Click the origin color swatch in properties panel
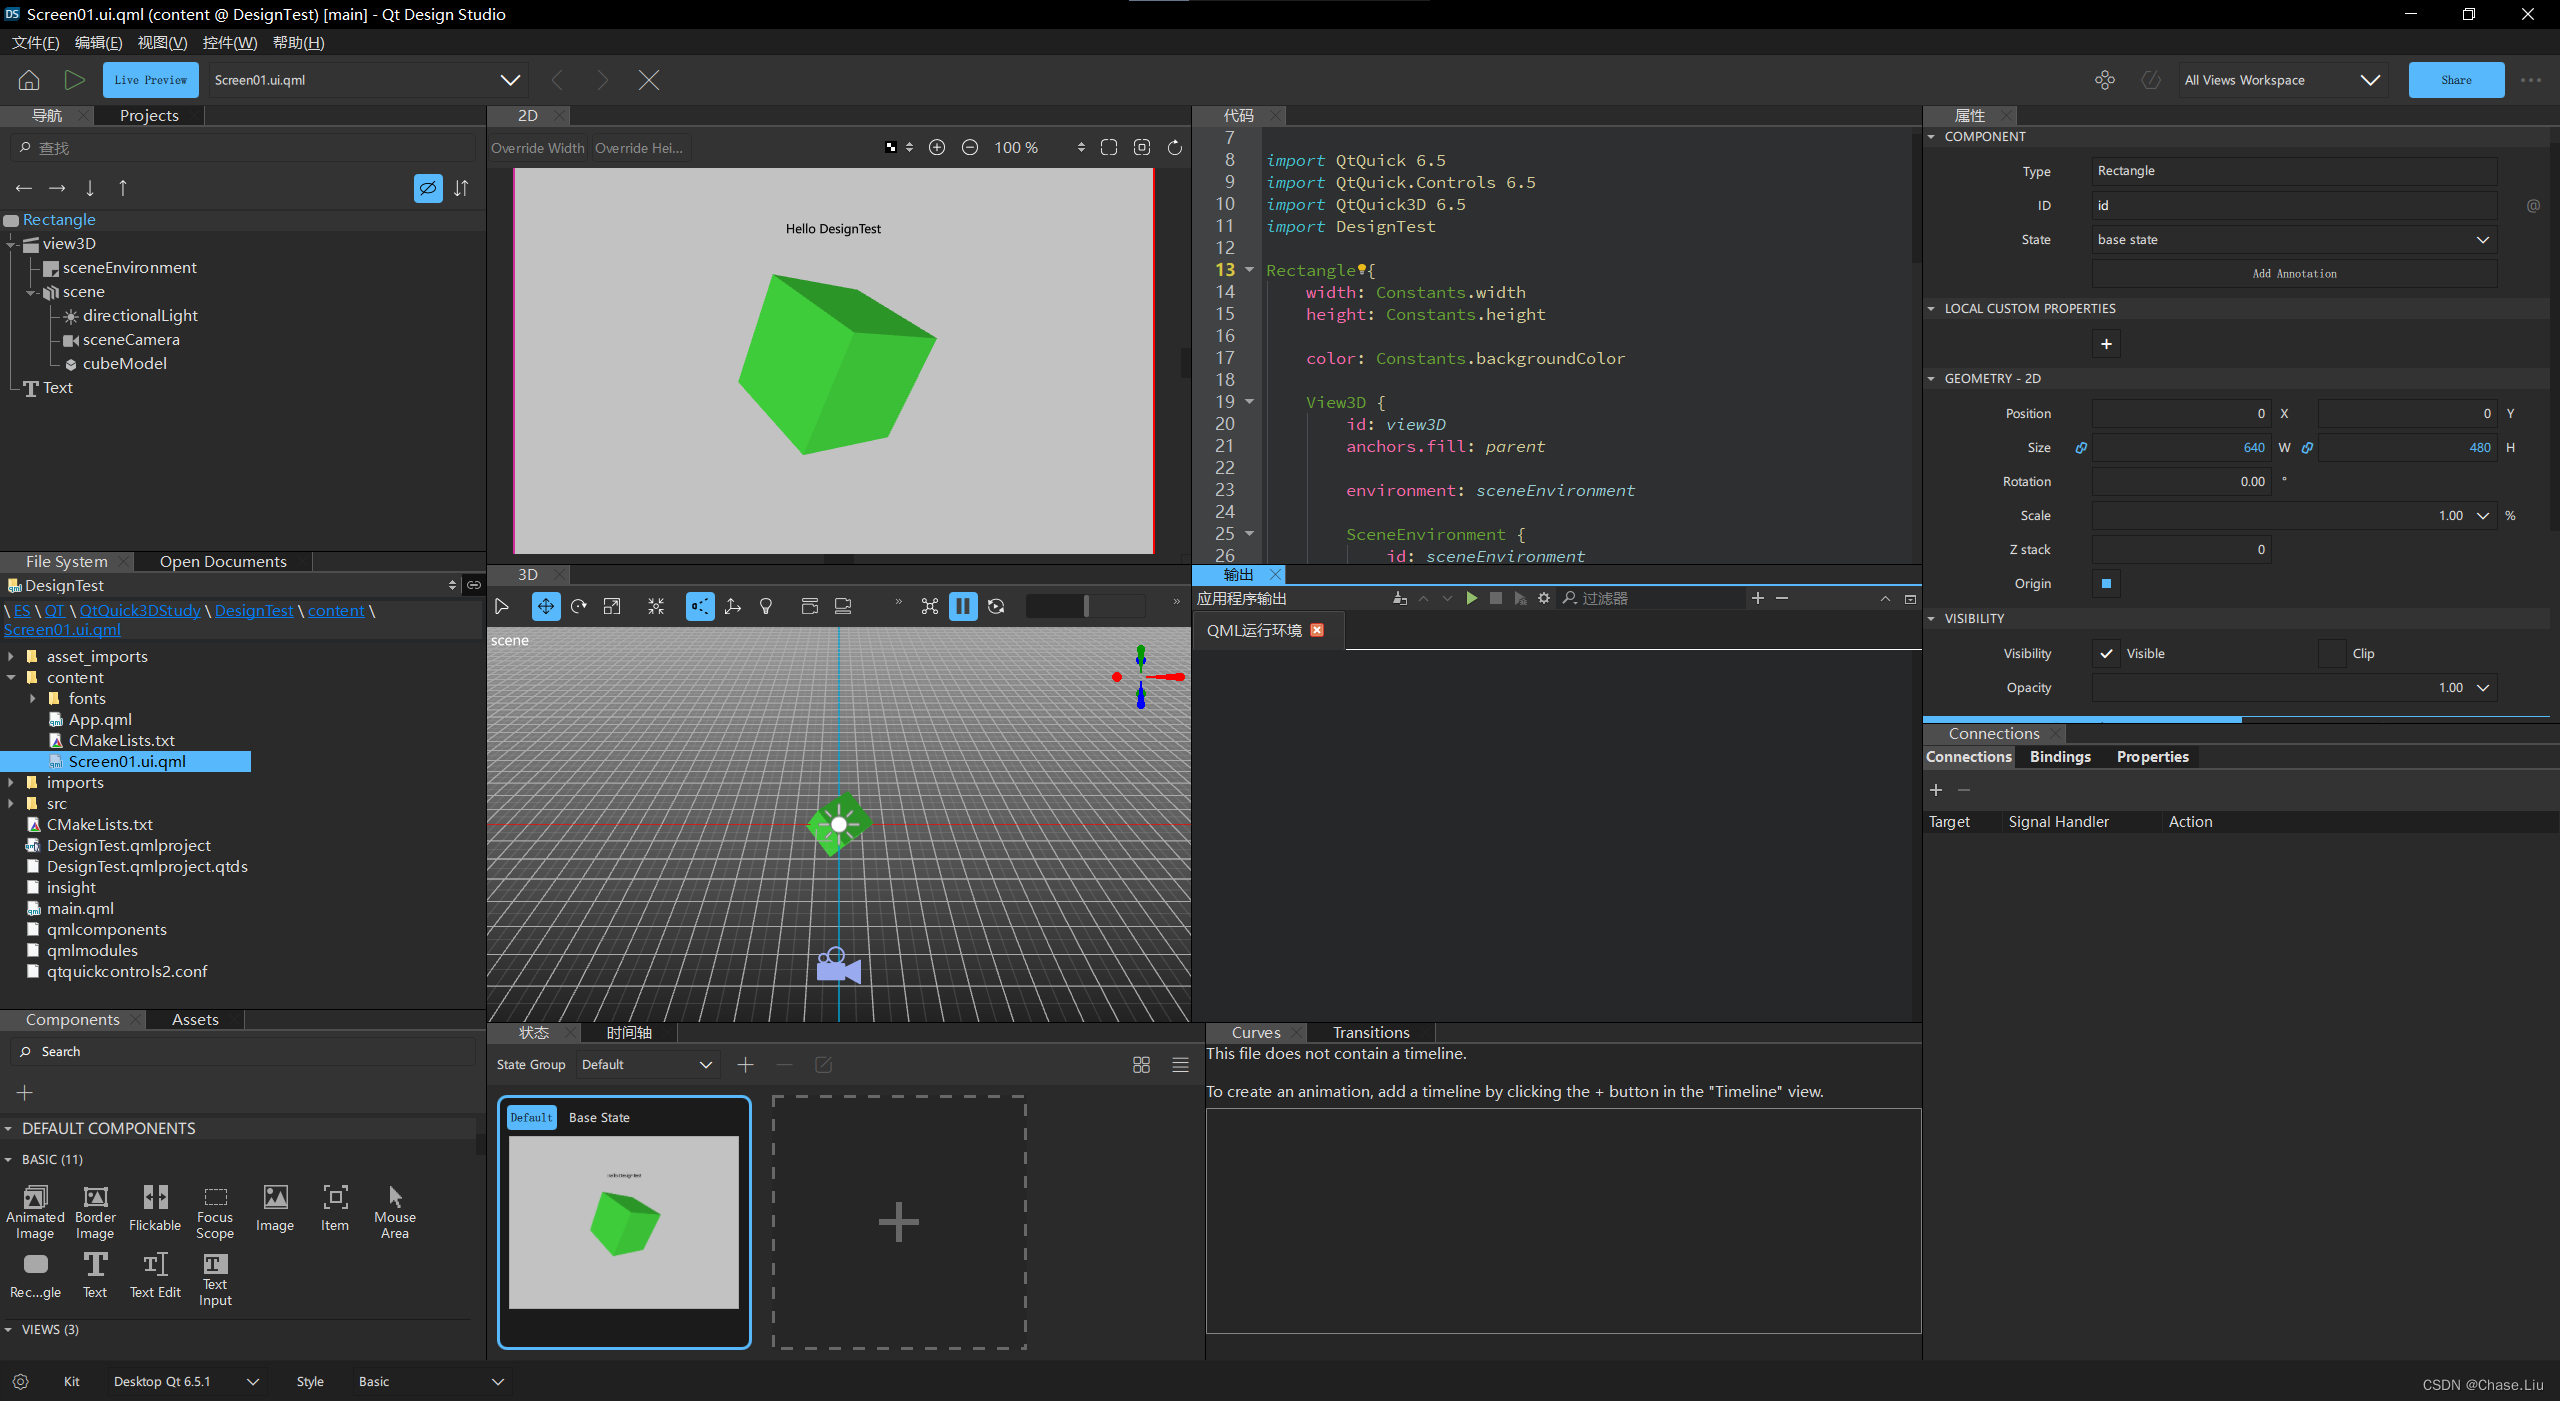 2106,583
